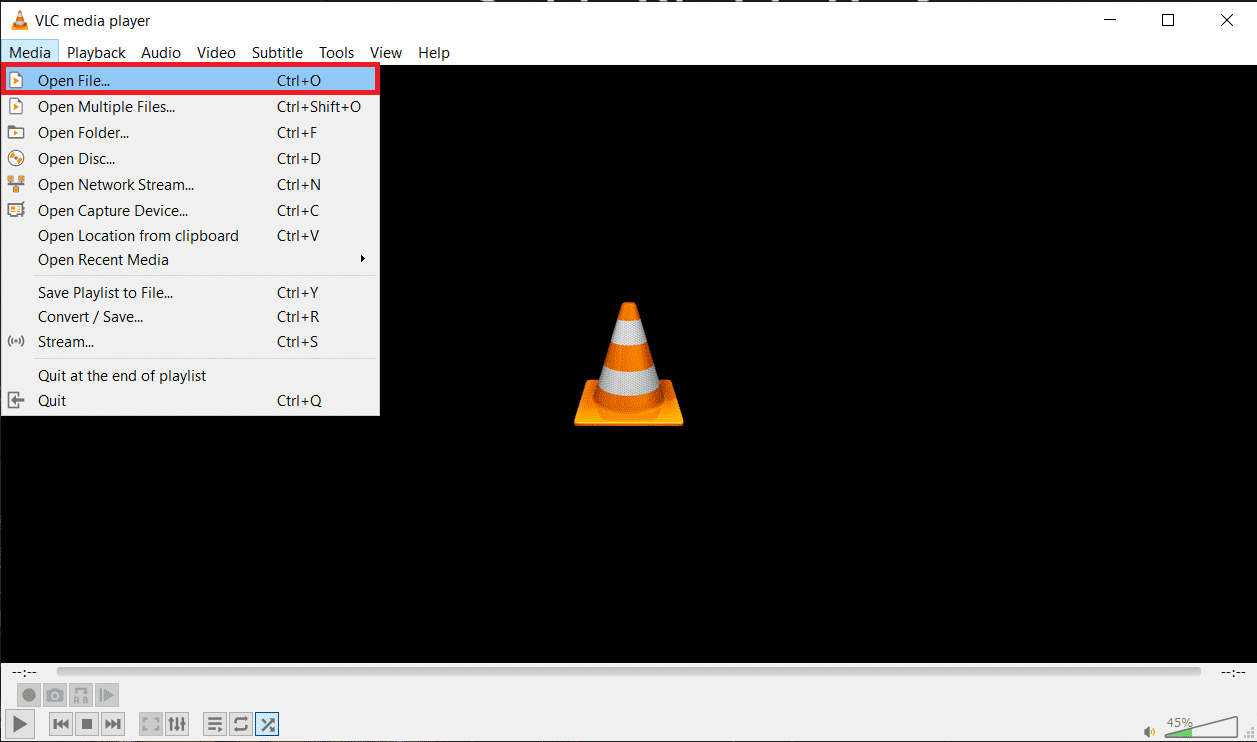Mute audio with the speaker icon

(1150, 732)
